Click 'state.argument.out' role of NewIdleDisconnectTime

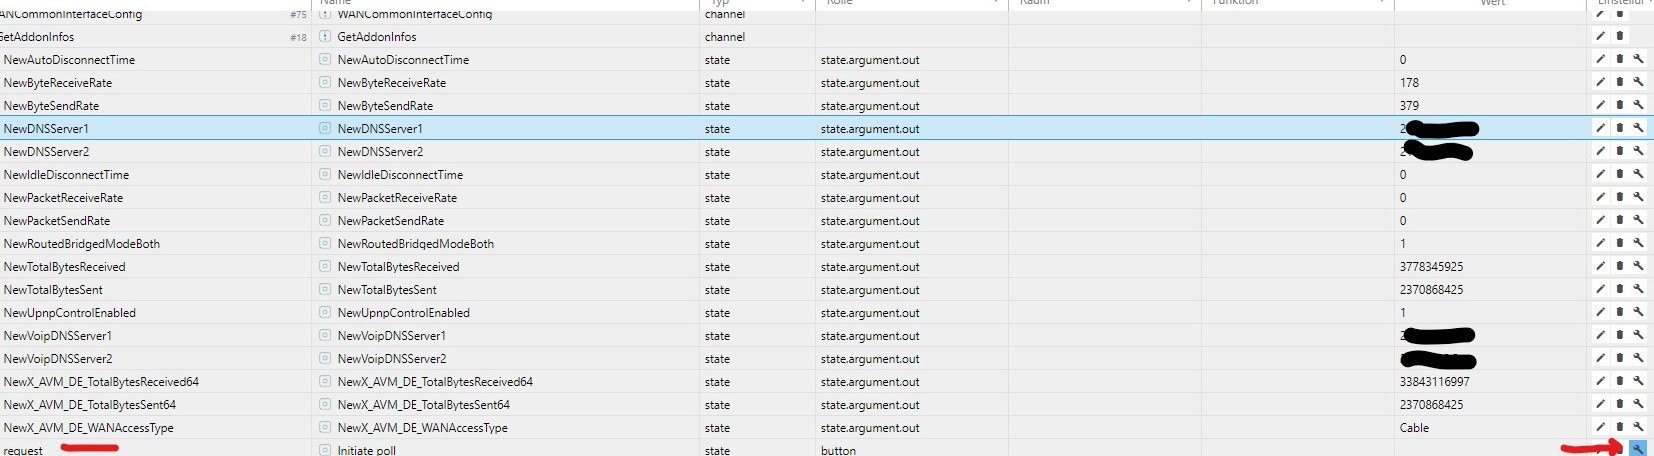pos(870,175)
